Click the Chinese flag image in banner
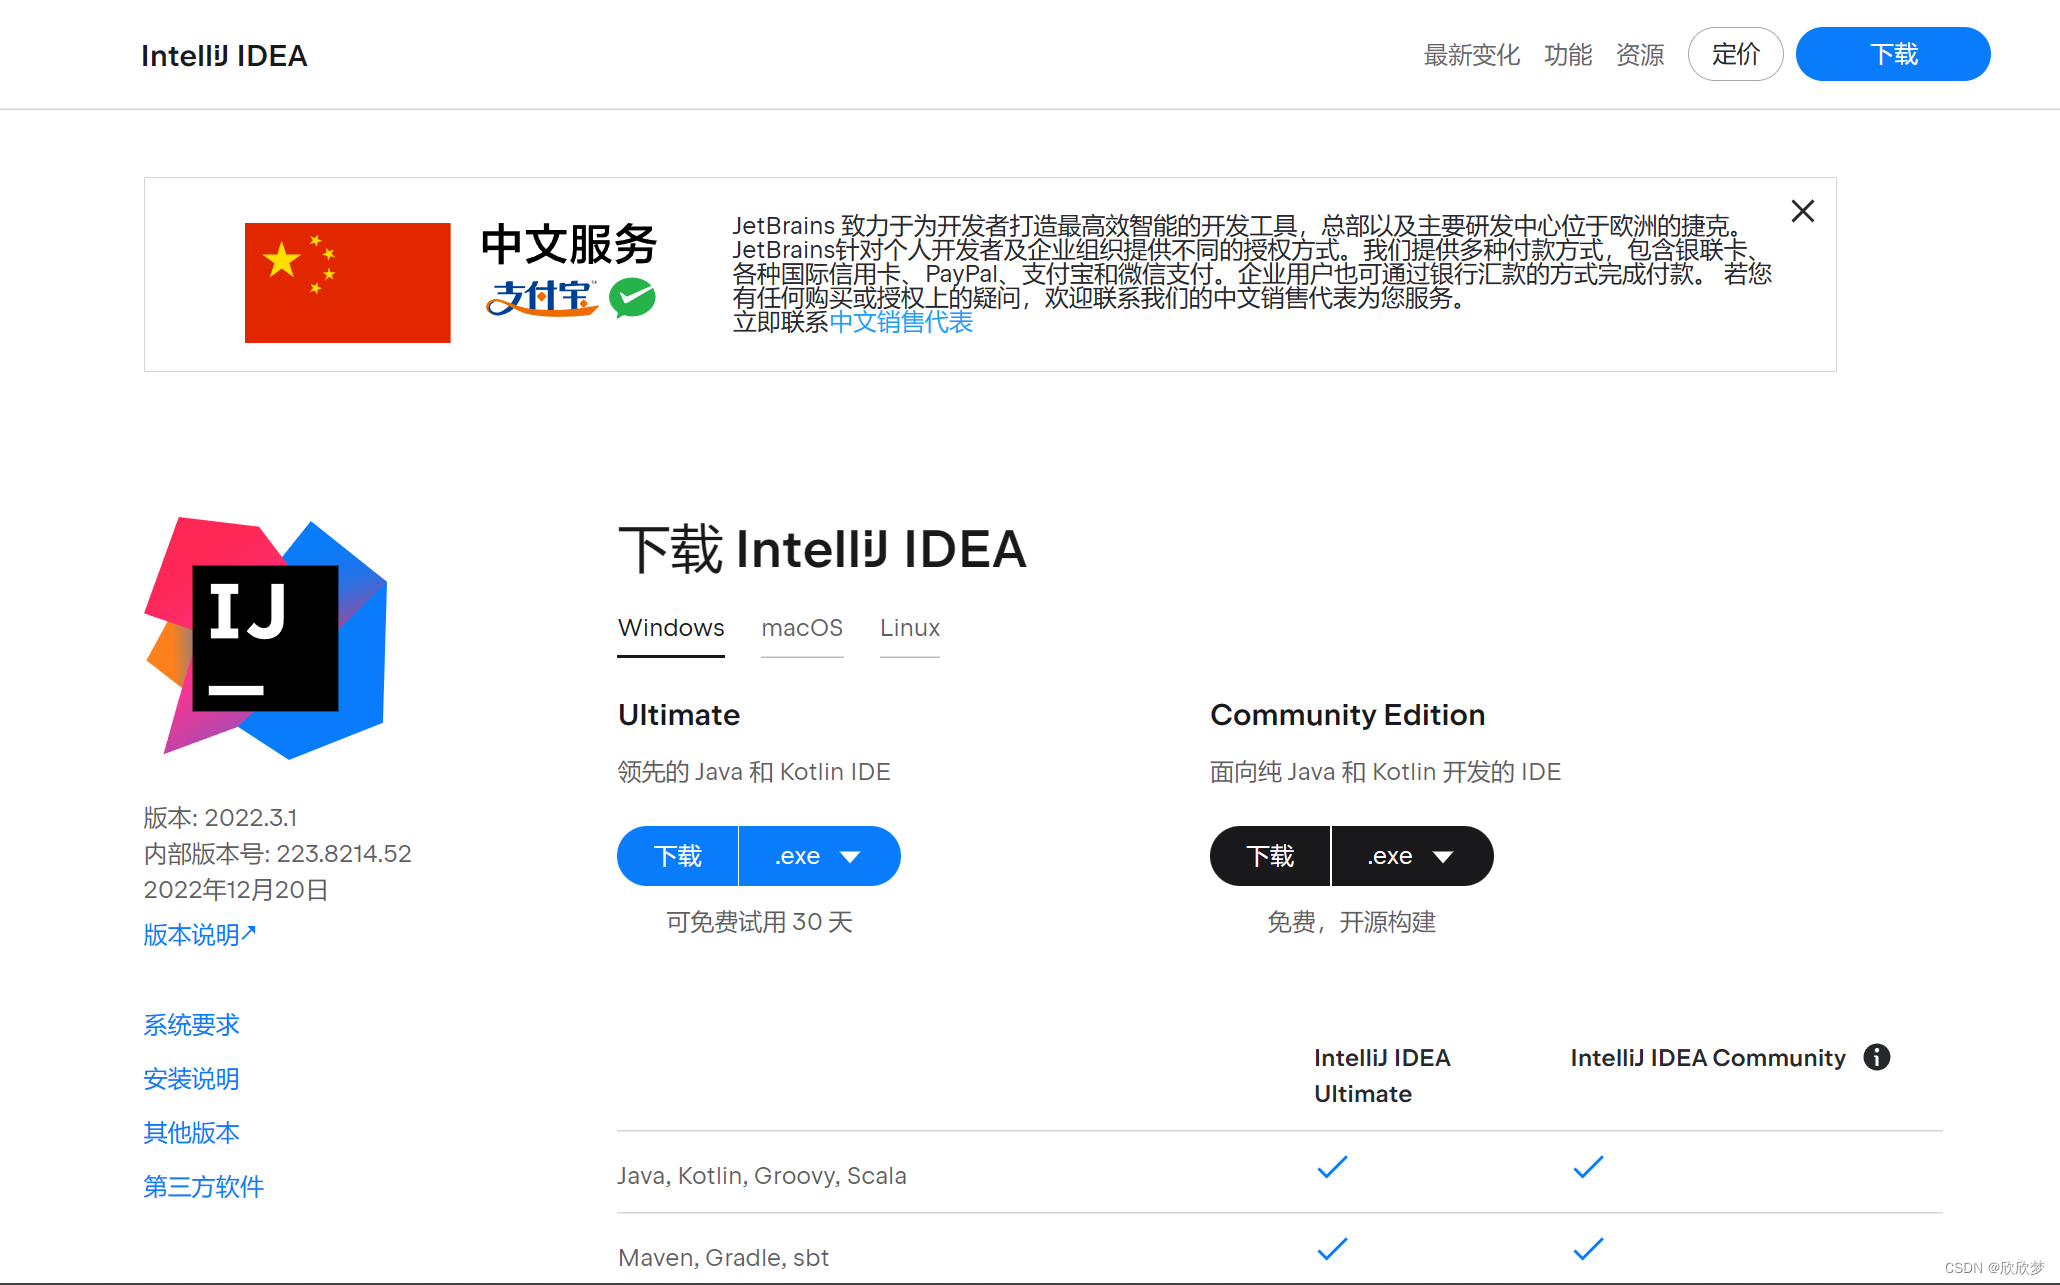 click(347, 282)
